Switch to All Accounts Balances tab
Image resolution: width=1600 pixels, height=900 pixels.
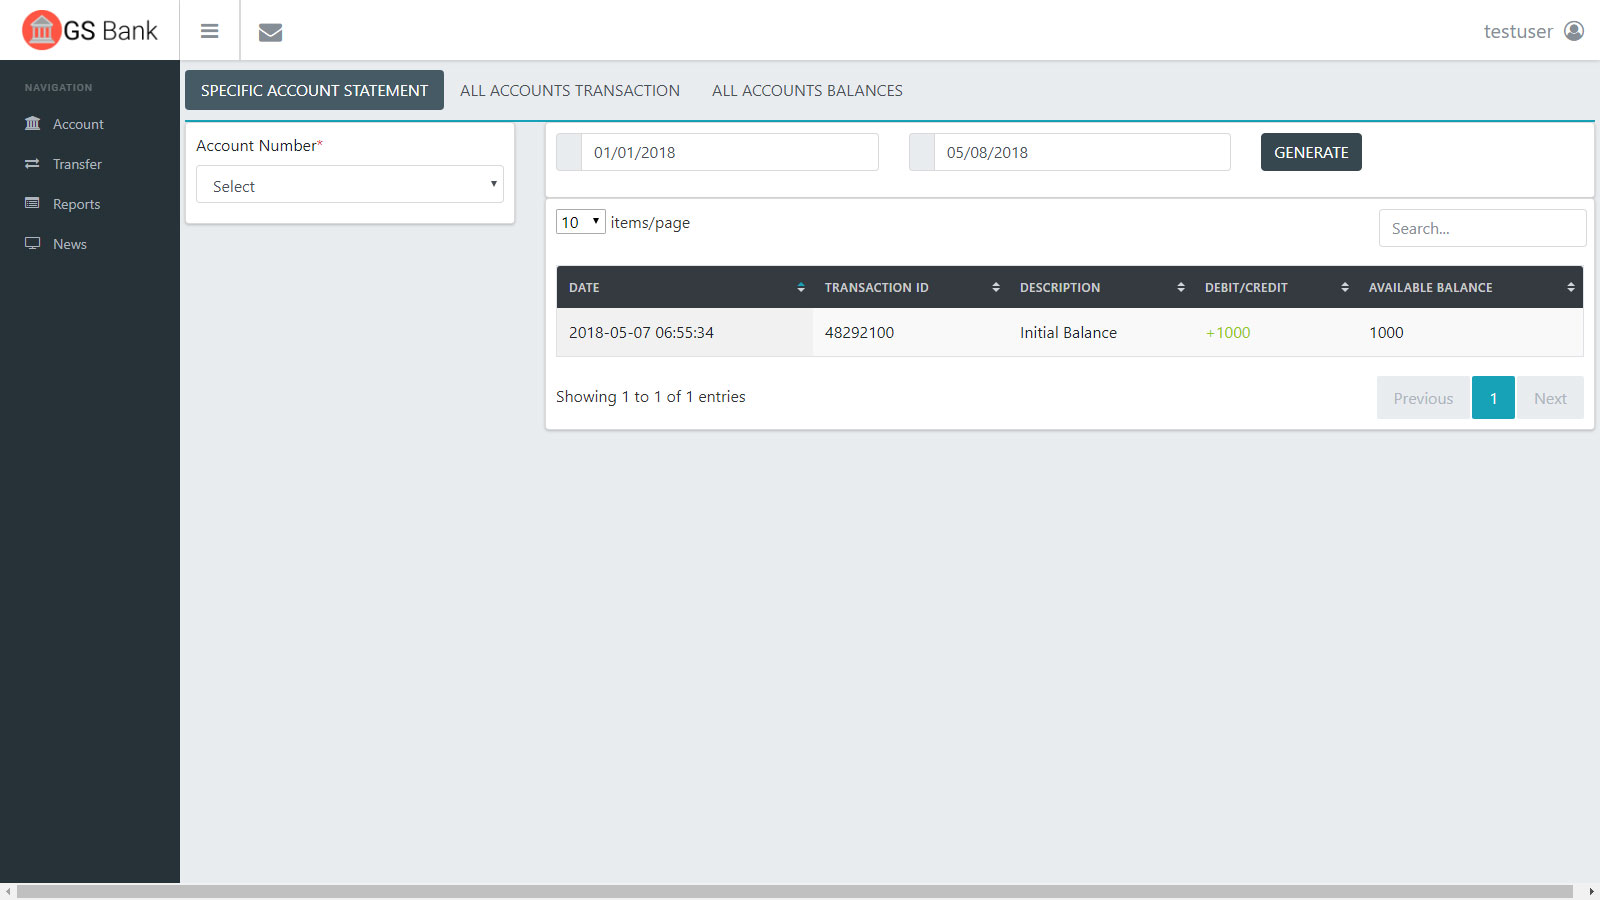point(807,91)
